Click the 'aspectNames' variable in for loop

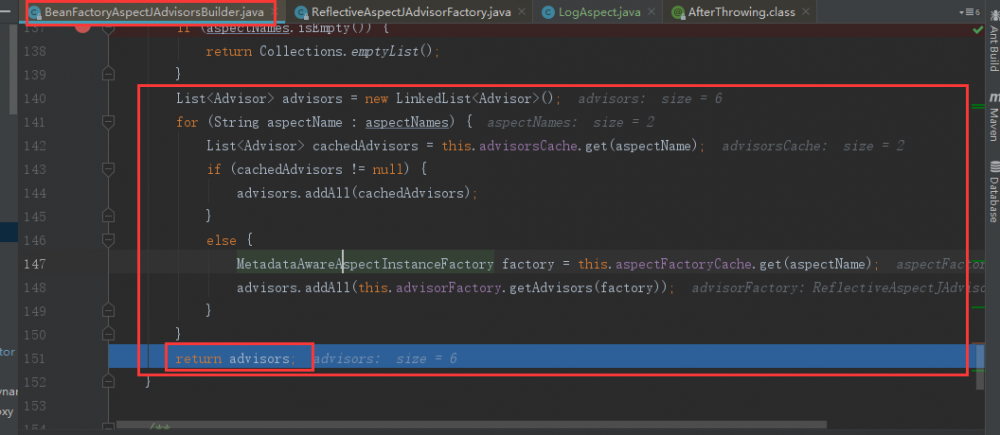pyautogui.click(x=408, y=122)
